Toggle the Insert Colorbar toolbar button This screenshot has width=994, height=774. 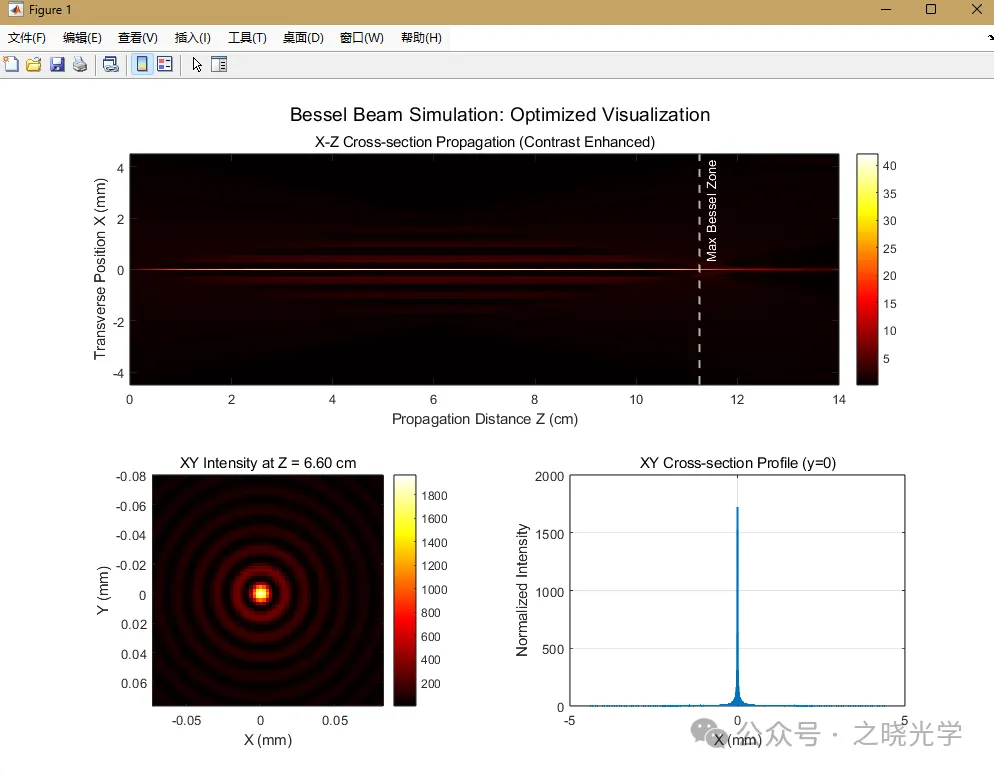point(142,65)
